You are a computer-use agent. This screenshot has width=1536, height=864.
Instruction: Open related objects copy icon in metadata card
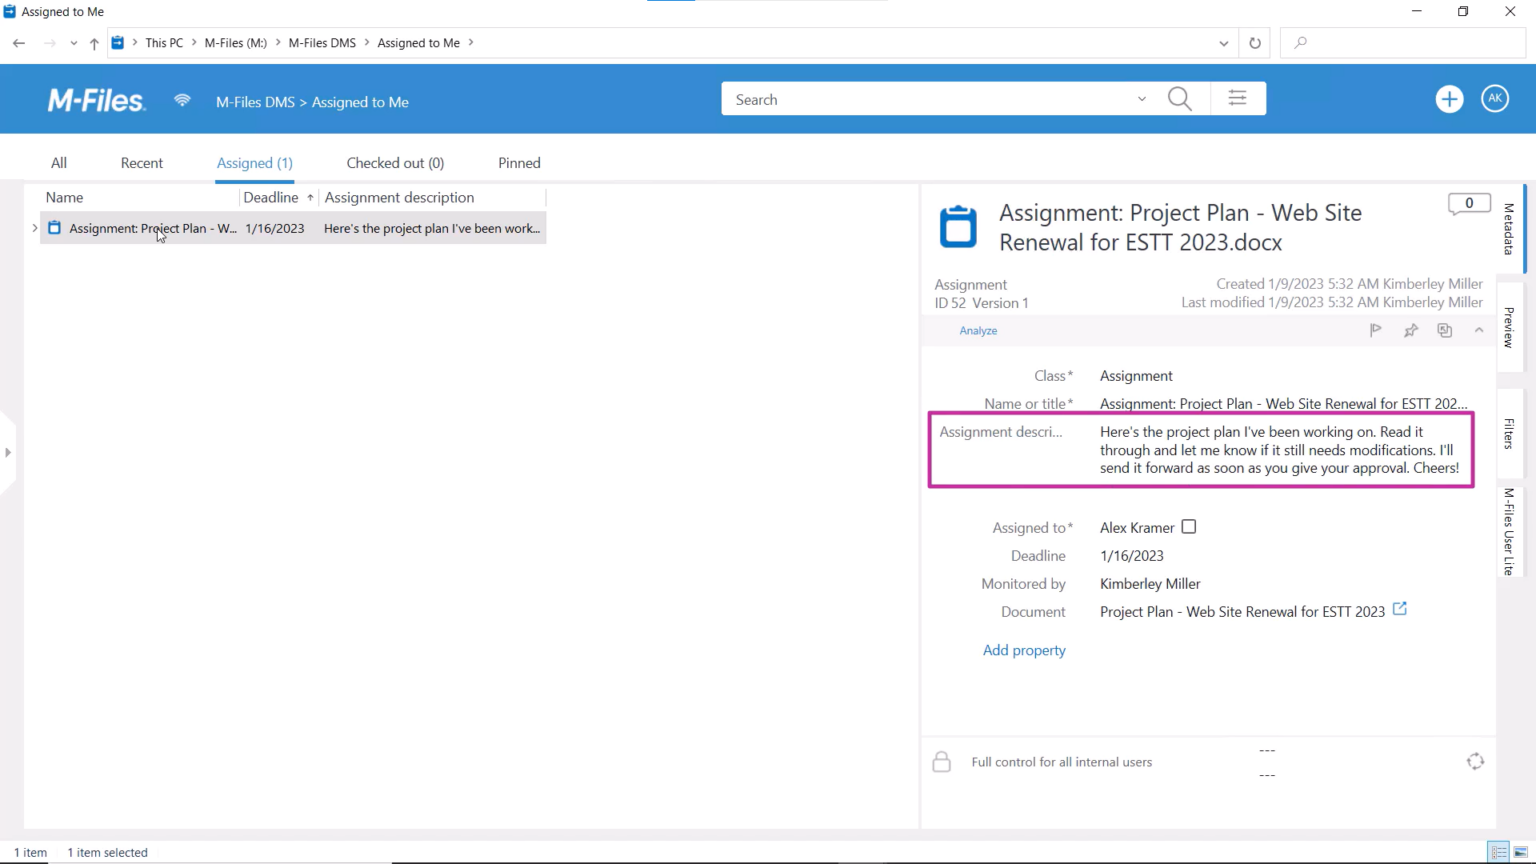point(1444,330)
